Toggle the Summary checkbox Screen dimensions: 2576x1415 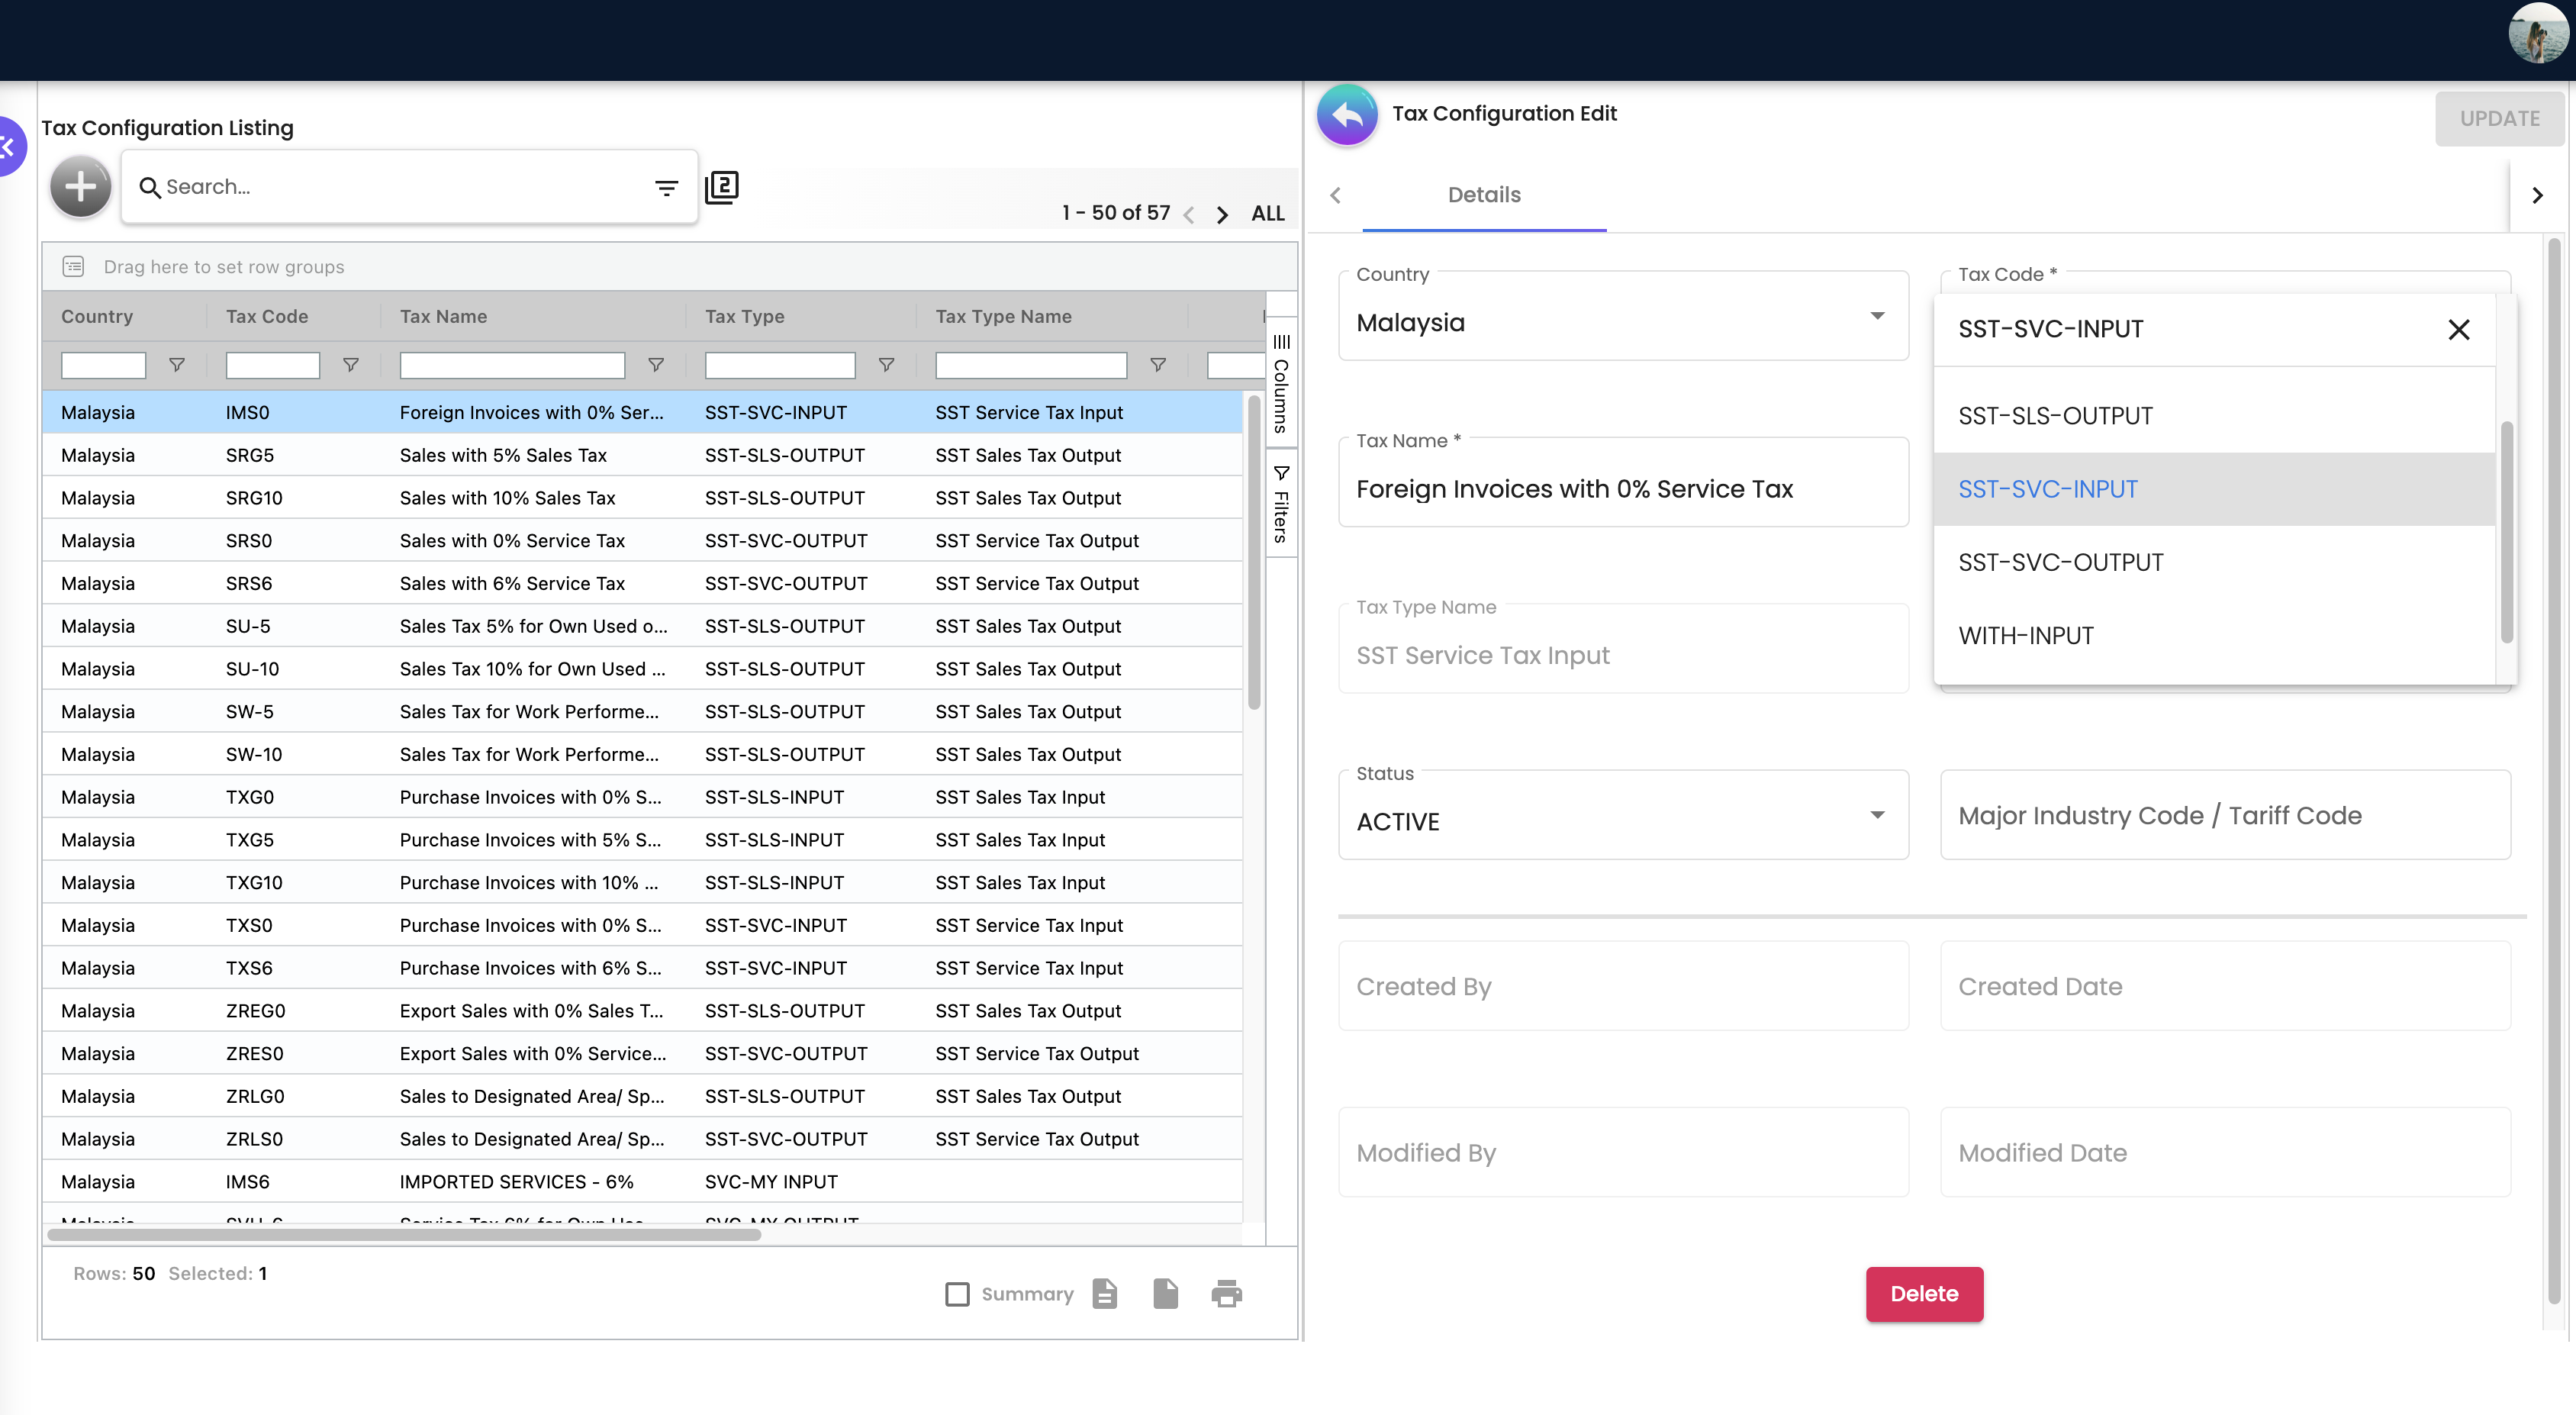coord(957,1294)
